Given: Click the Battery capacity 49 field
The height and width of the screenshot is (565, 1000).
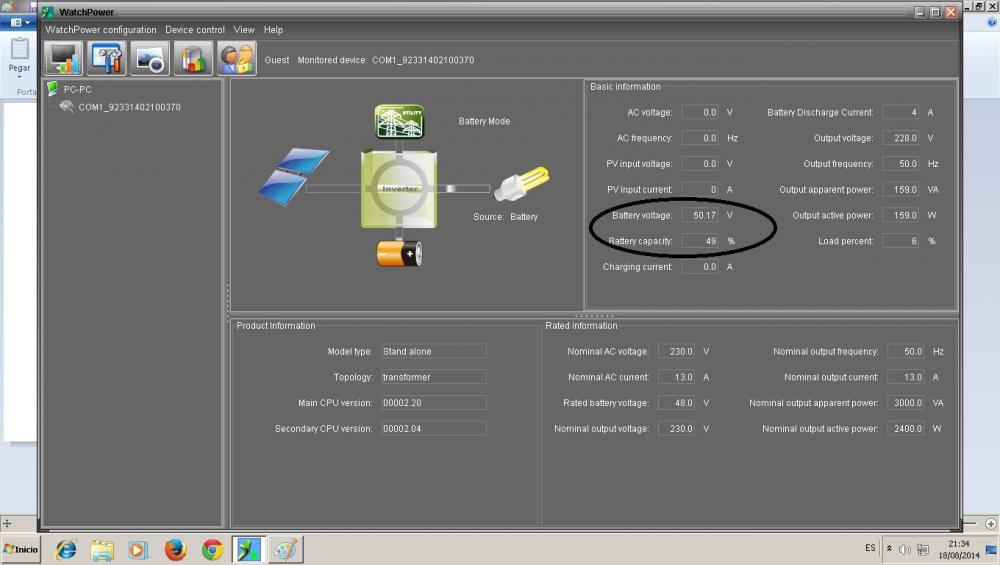Looking at the screenshot, I should (x=700, y=241).
